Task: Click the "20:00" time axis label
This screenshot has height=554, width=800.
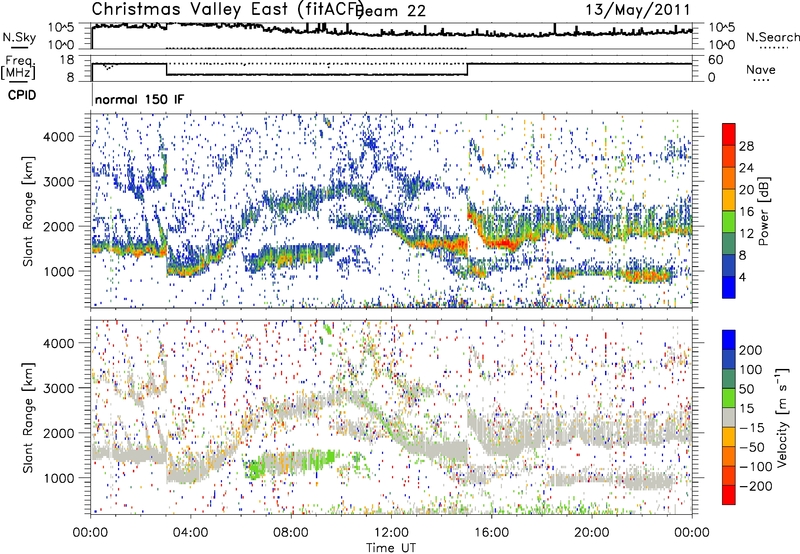Action: point(591,533)
